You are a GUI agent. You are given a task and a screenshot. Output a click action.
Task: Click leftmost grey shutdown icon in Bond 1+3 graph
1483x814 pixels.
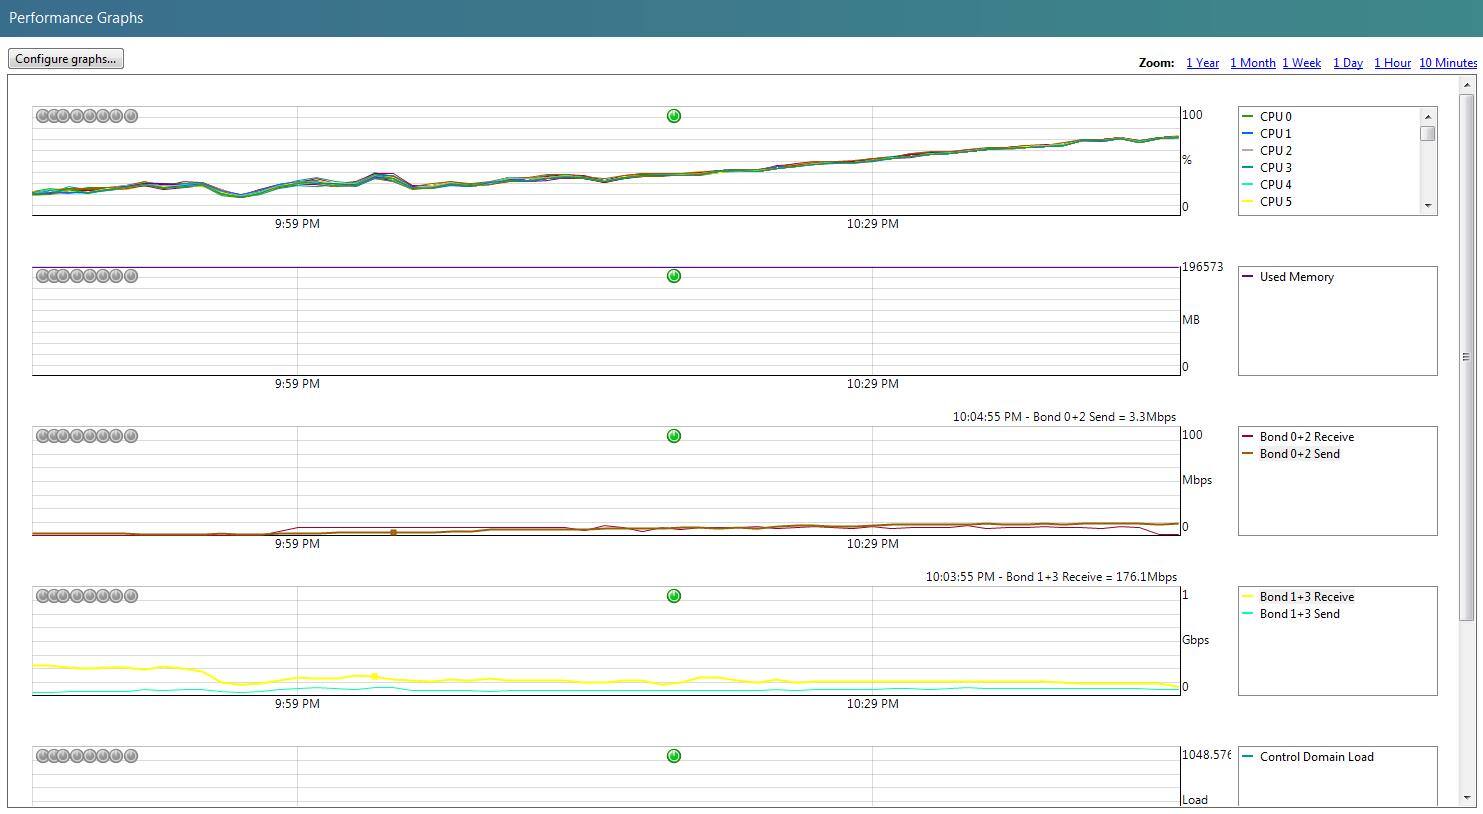click(x=42, y=596)
